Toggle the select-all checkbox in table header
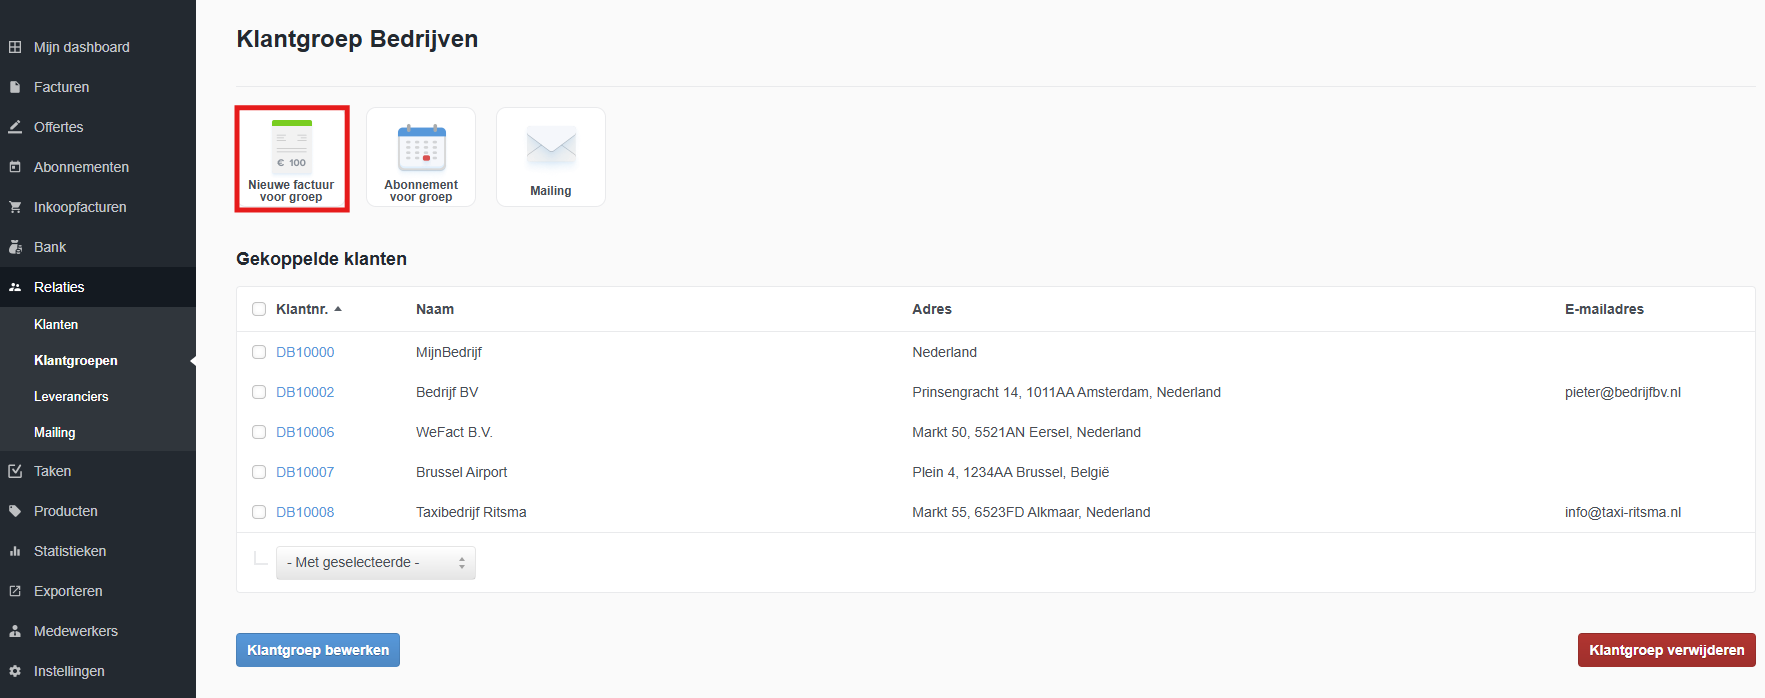The height and width of the screenshot is (698, 1765). [259, 309]
